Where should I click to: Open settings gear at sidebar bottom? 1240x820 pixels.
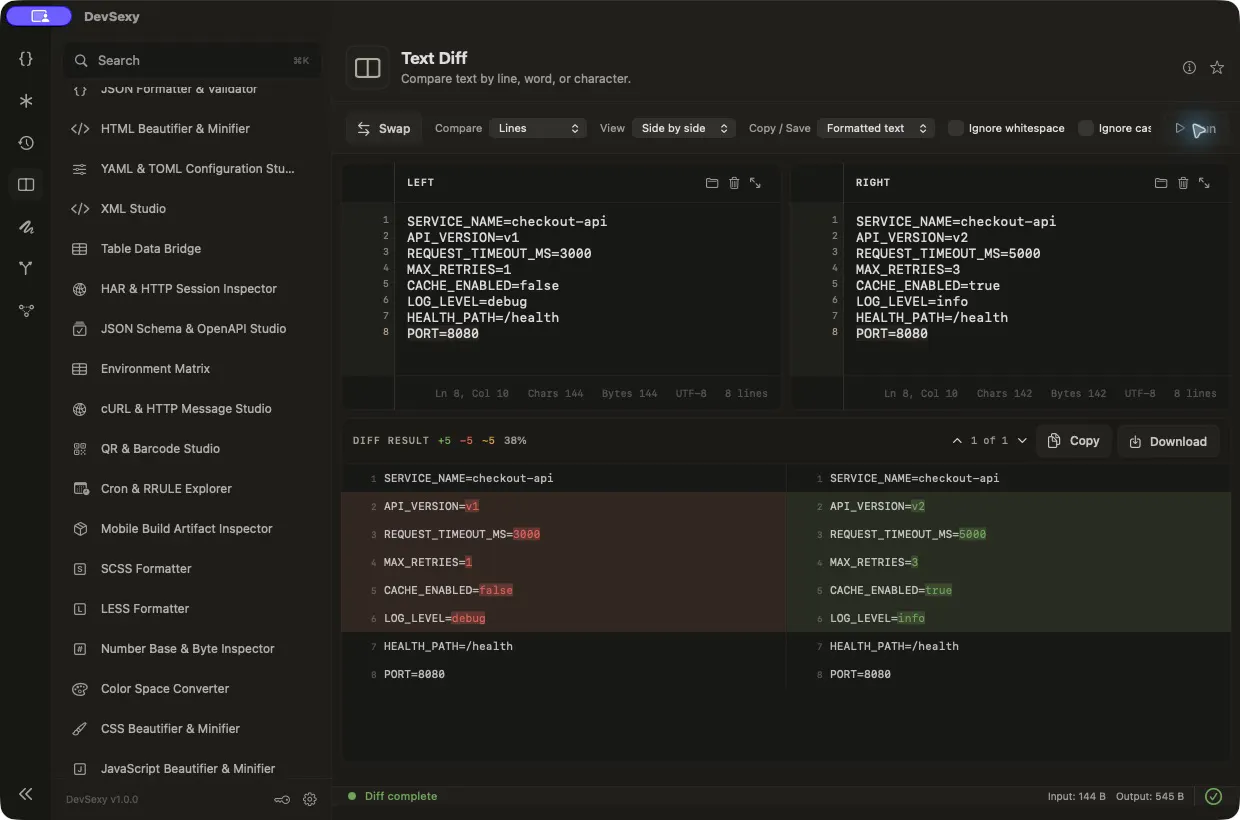[310, 799]
